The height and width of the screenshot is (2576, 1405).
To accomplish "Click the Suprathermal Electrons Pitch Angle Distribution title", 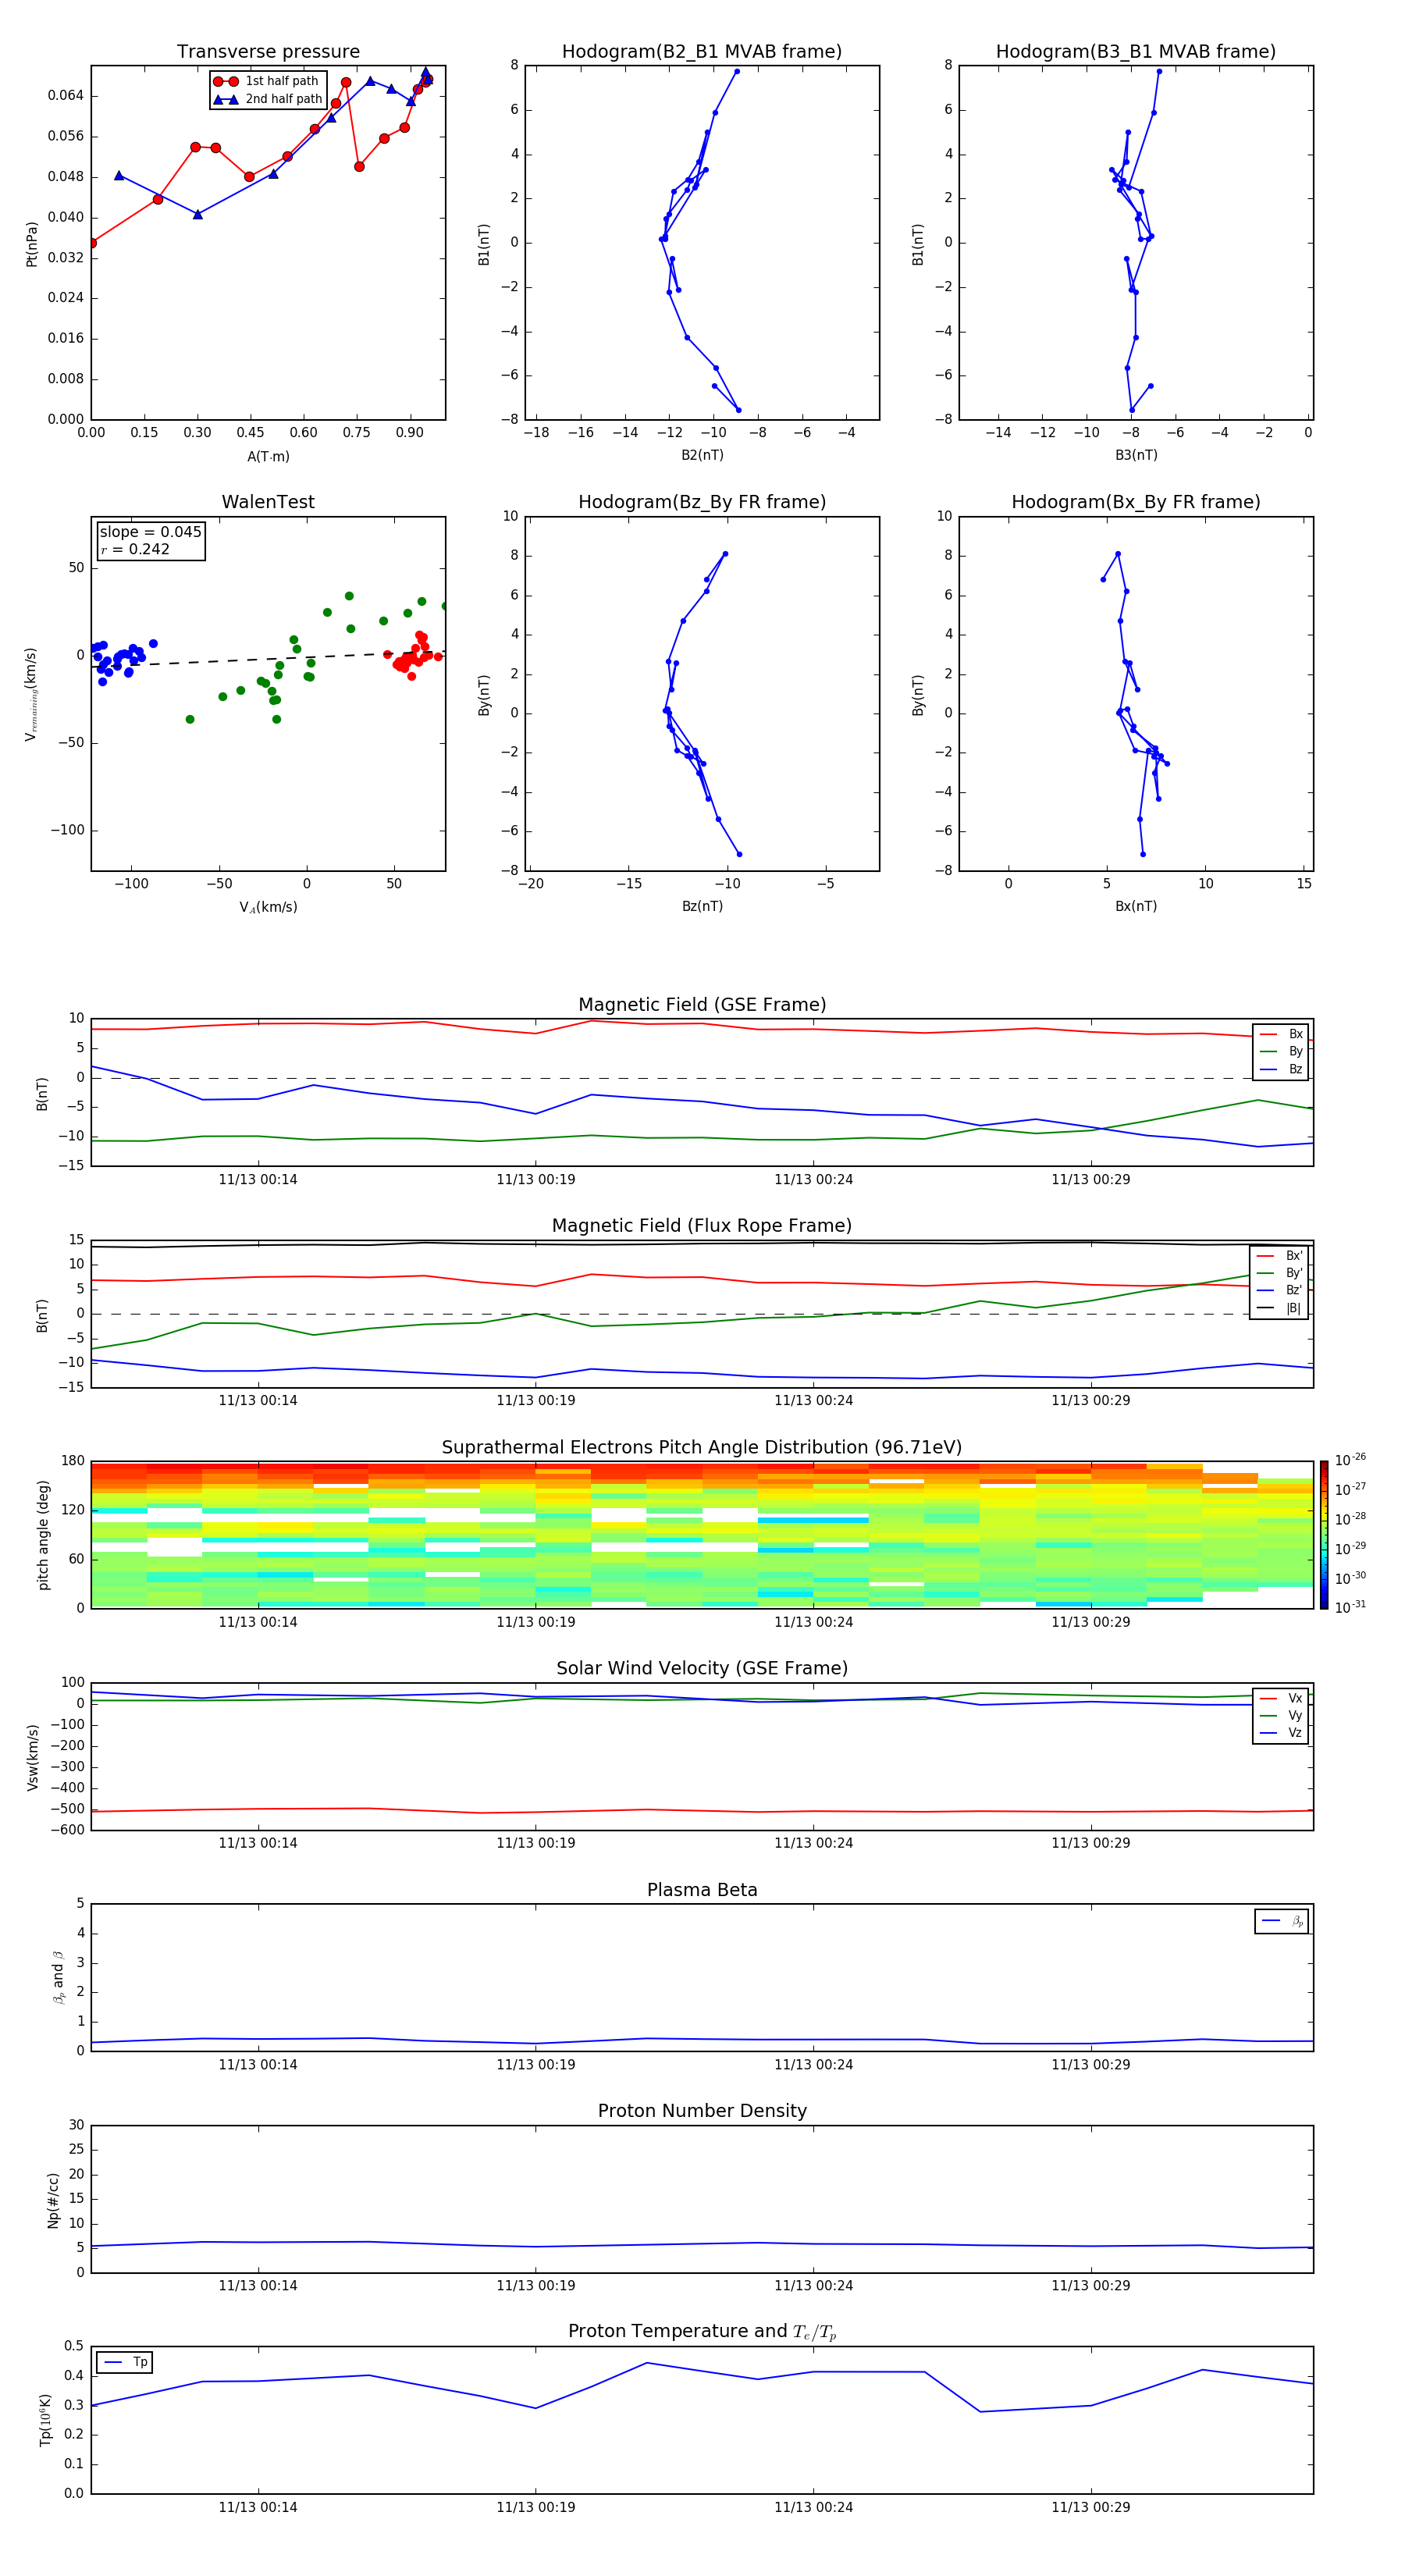I will [x=702, y=1448].
